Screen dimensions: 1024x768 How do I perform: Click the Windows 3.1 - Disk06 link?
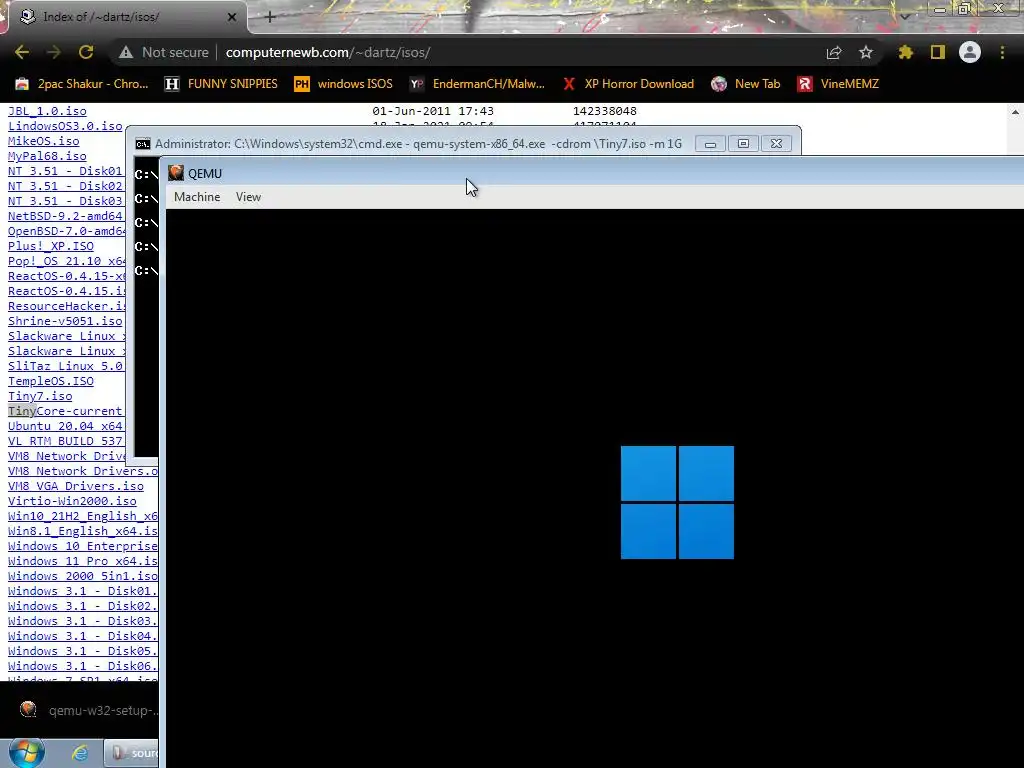click(x=82, y=666)
